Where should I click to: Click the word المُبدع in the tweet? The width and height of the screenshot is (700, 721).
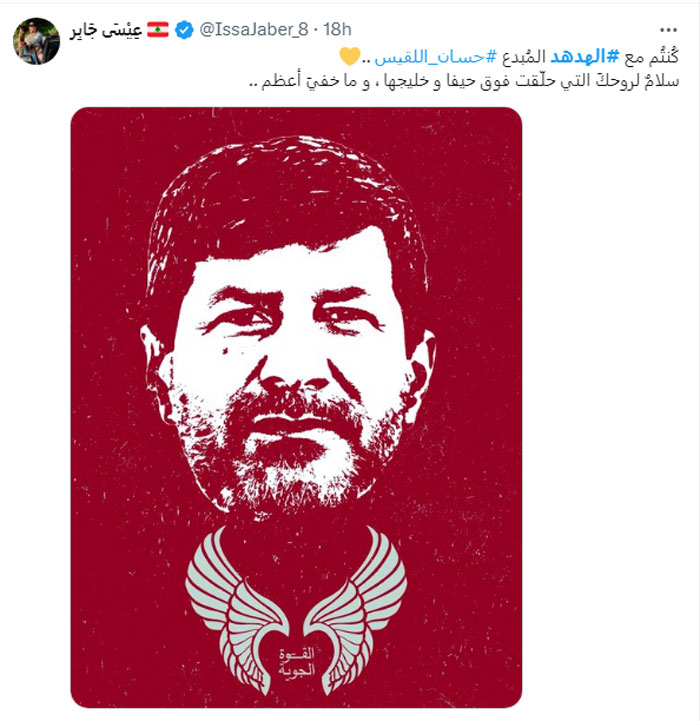point(524,57)
